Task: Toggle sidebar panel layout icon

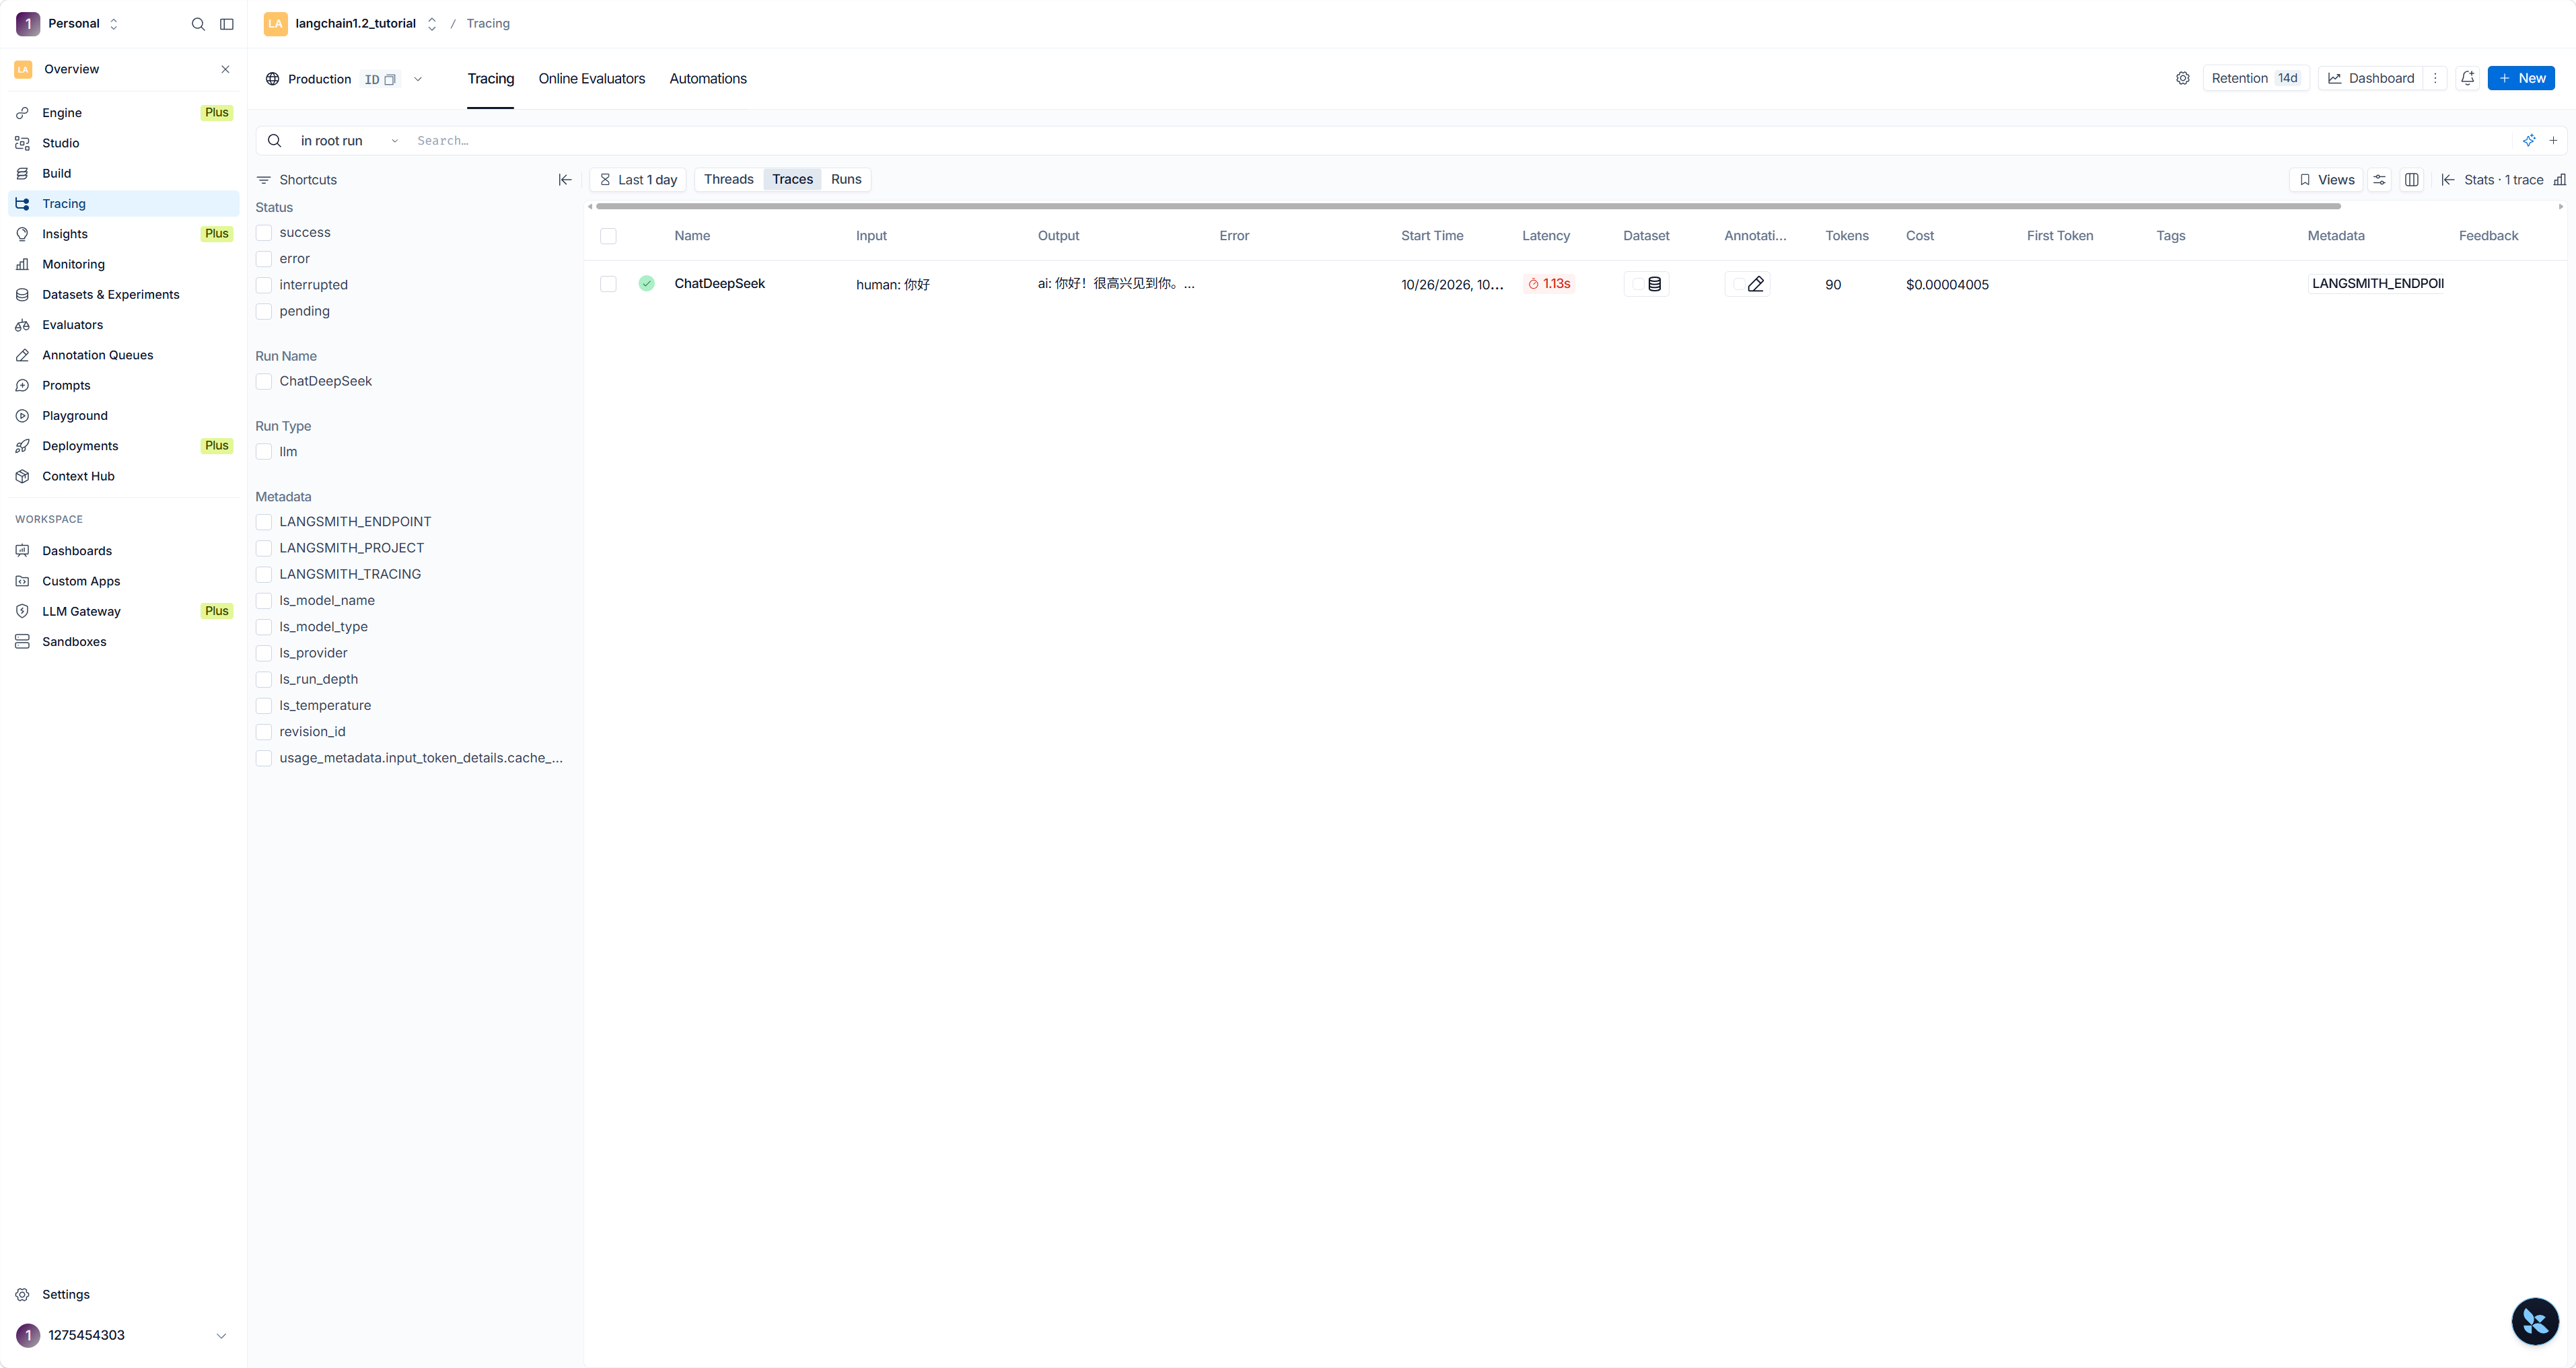Action: click(227, 24)
